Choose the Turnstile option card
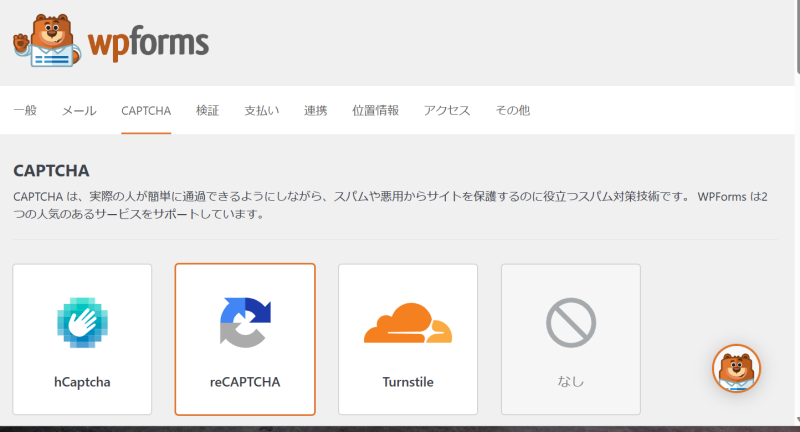 [x=408, y=339]
